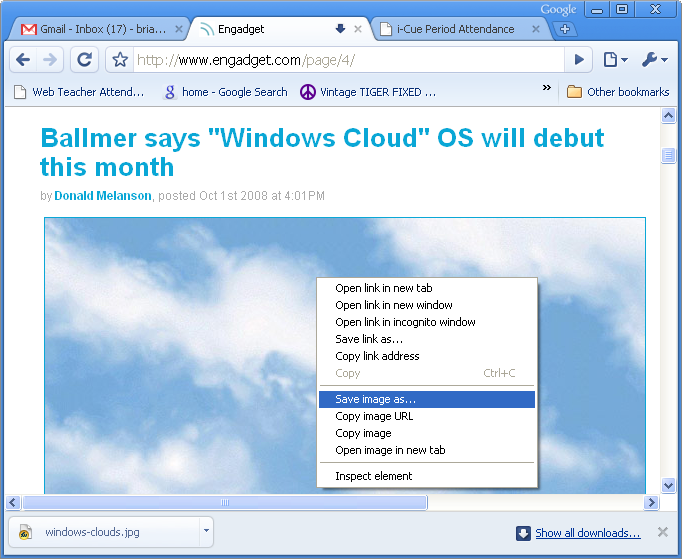
Task: Switch to i-Cue Period Attendance tab
Action: 457,29
